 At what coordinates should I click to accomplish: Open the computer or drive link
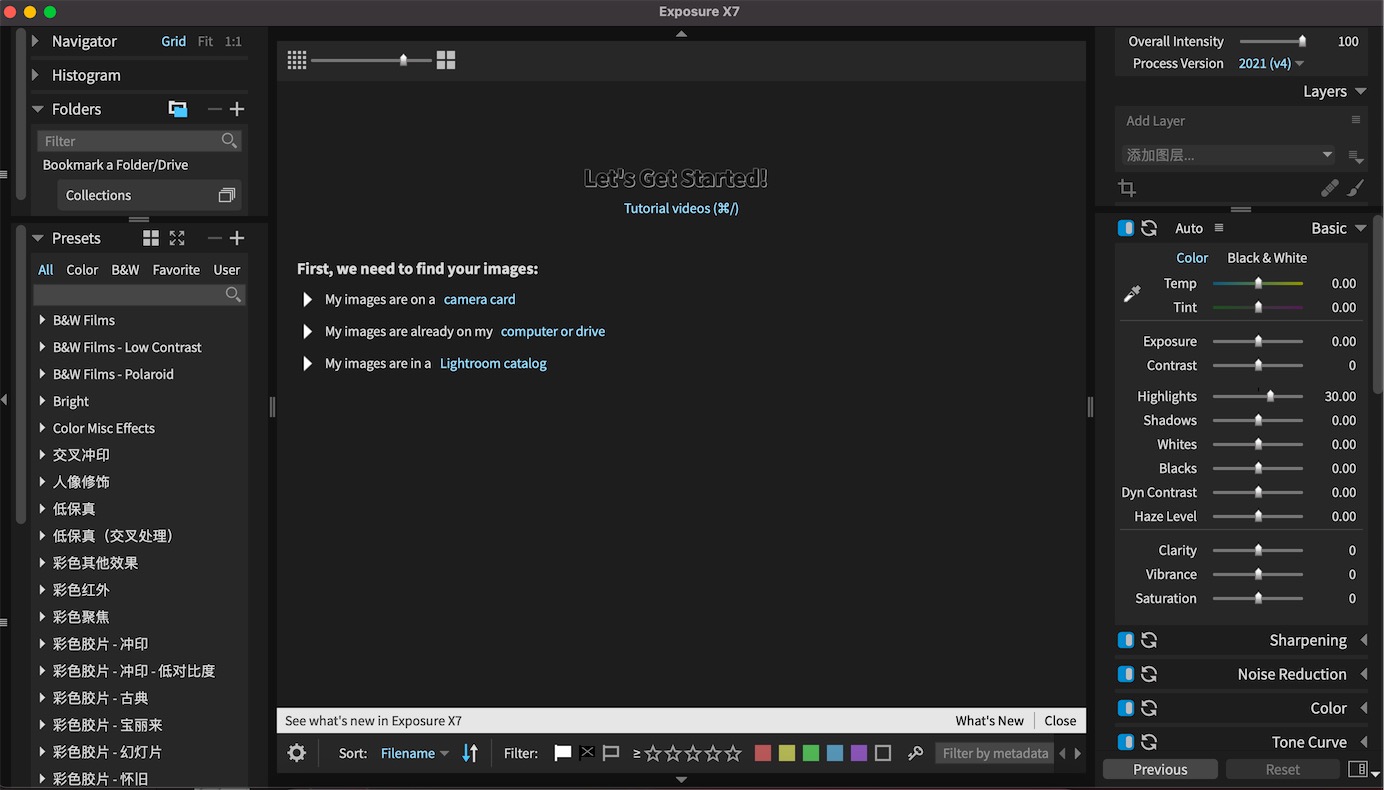553,331
